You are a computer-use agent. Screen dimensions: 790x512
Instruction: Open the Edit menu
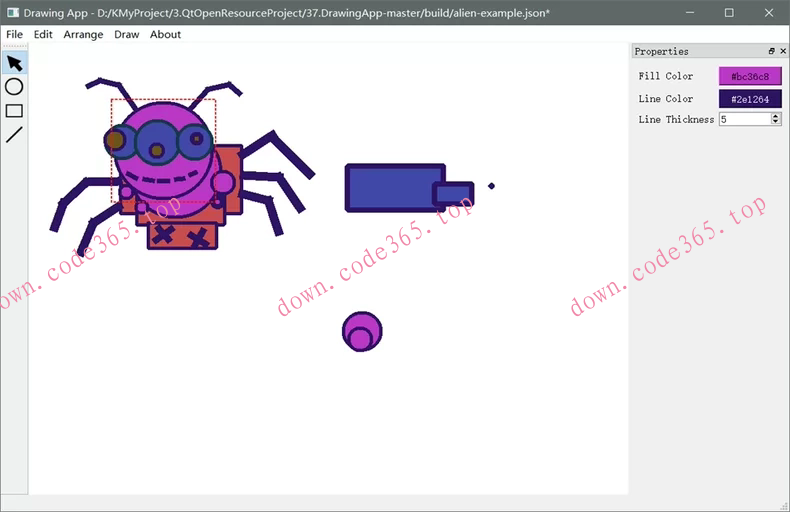pos(43,34)
